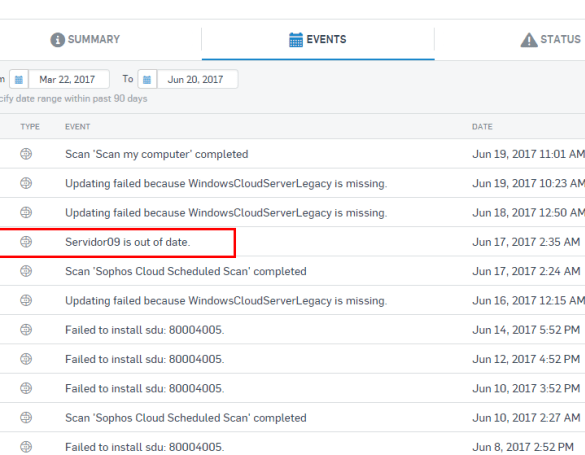Image resolution: width=585 pixels, height=455 pixels.
Task: Click the Jun 20, 2017 date field
Action: [x=197, y=79]
